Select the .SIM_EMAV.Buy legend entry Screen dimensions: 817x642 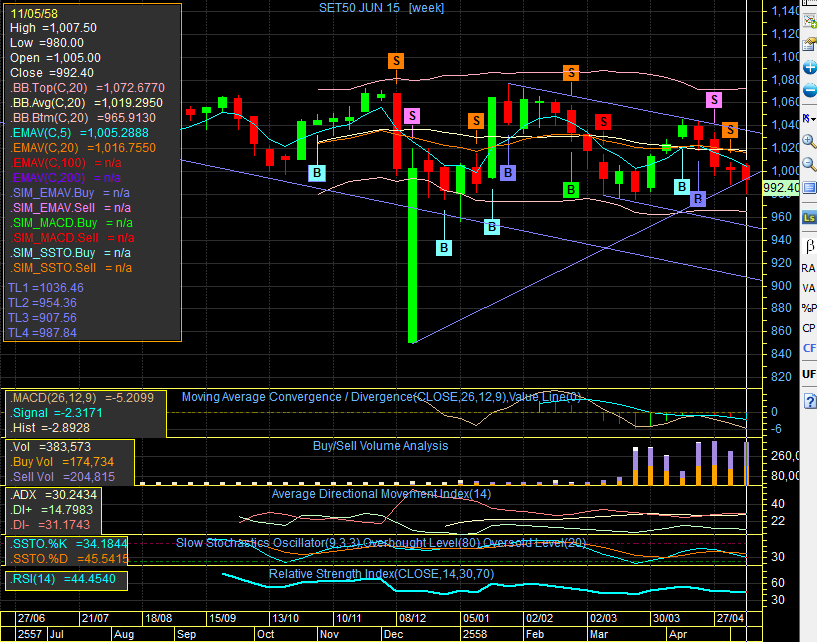[x=70, y=193]
